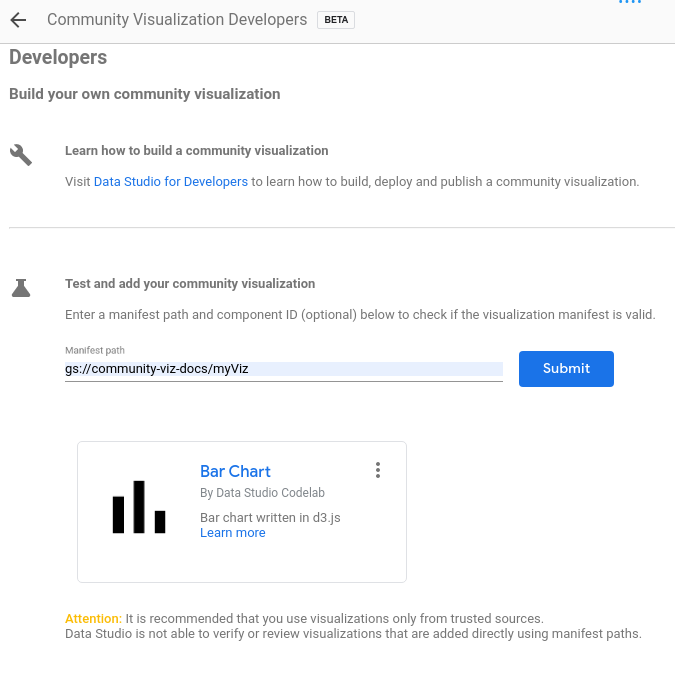Click the orange Attention label
The width and height of the screenshot is (675, 683).
tap(93, 619)
